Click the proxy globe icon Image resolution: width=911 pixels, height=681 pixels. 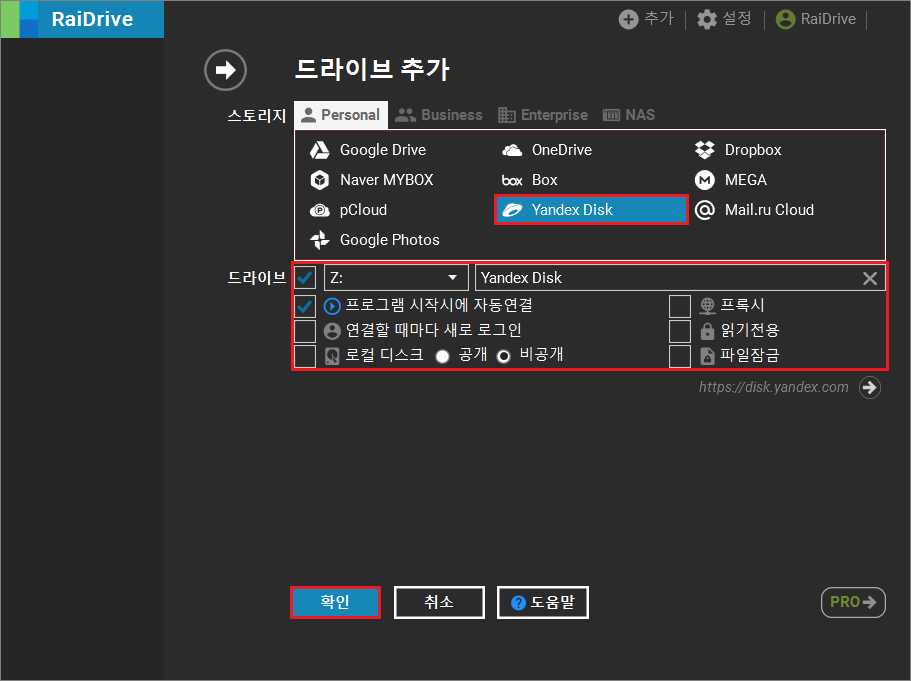click(x=707, y=306)
